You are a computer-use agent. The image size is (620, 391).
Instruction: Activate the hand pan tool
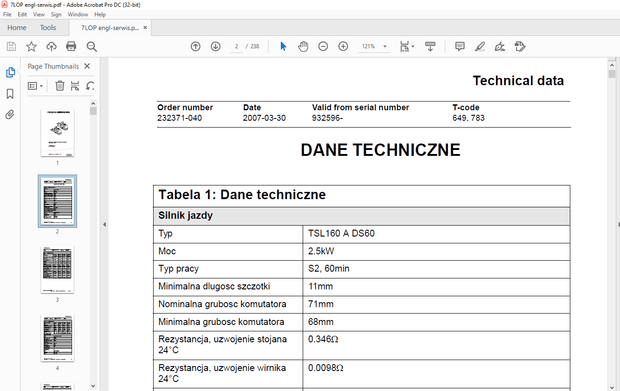tap(303, 47)
